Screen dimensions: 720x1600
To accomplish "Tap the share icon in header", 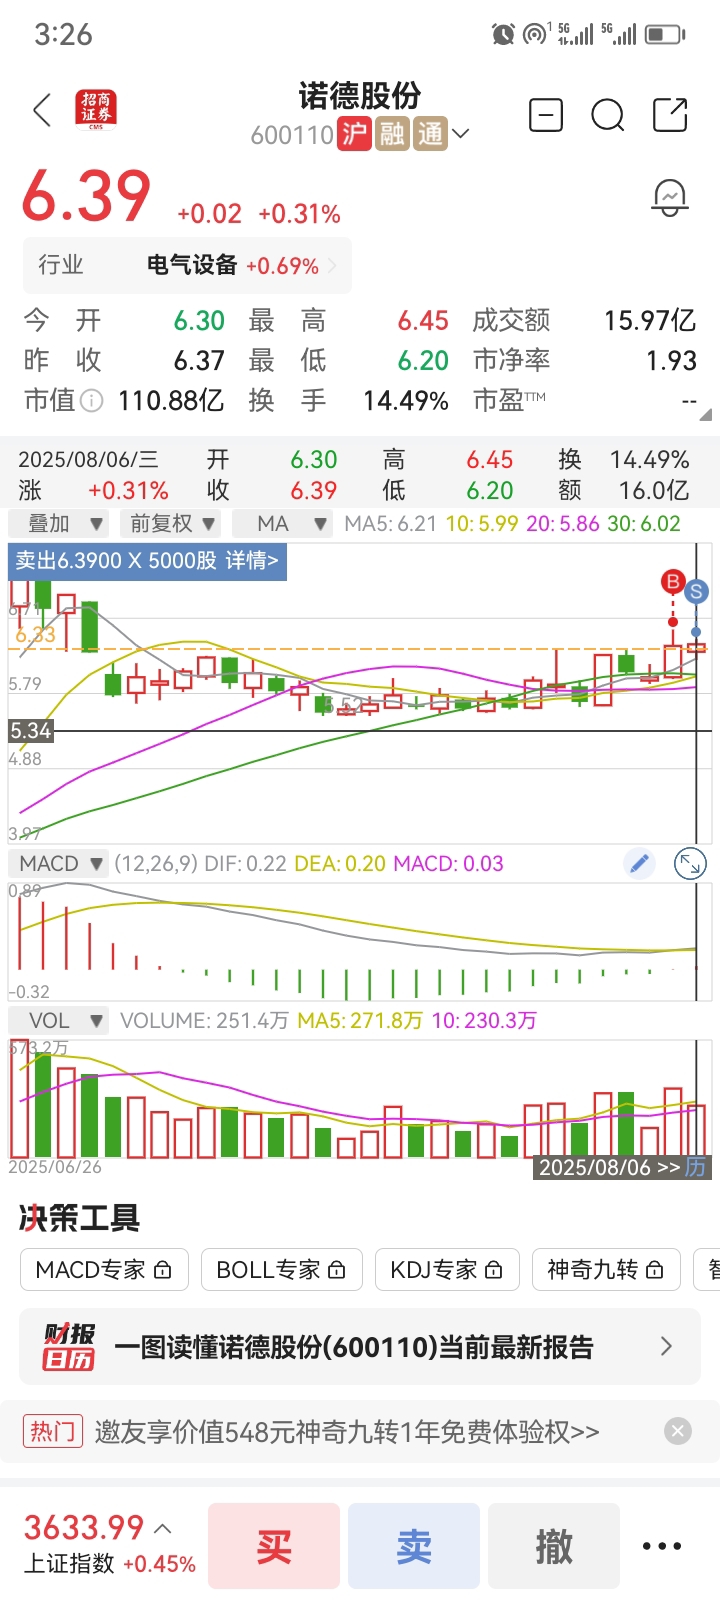I will [x=670, y=115].
